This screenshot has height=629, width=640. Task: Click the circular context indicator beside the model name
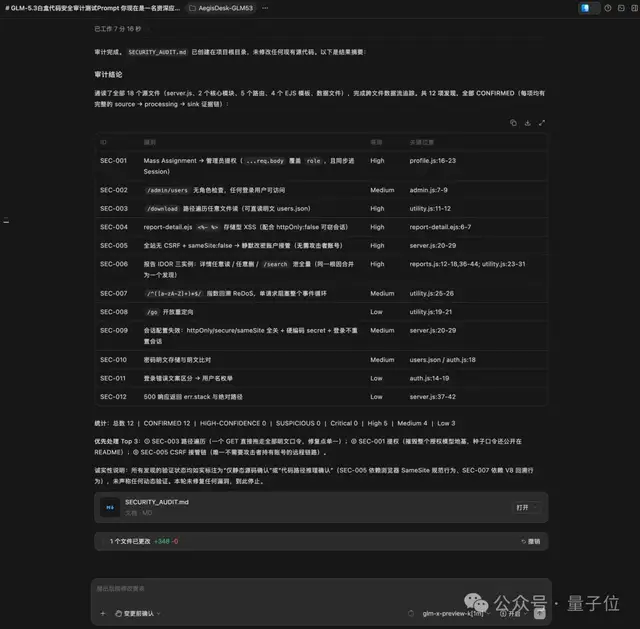(411, 613)
